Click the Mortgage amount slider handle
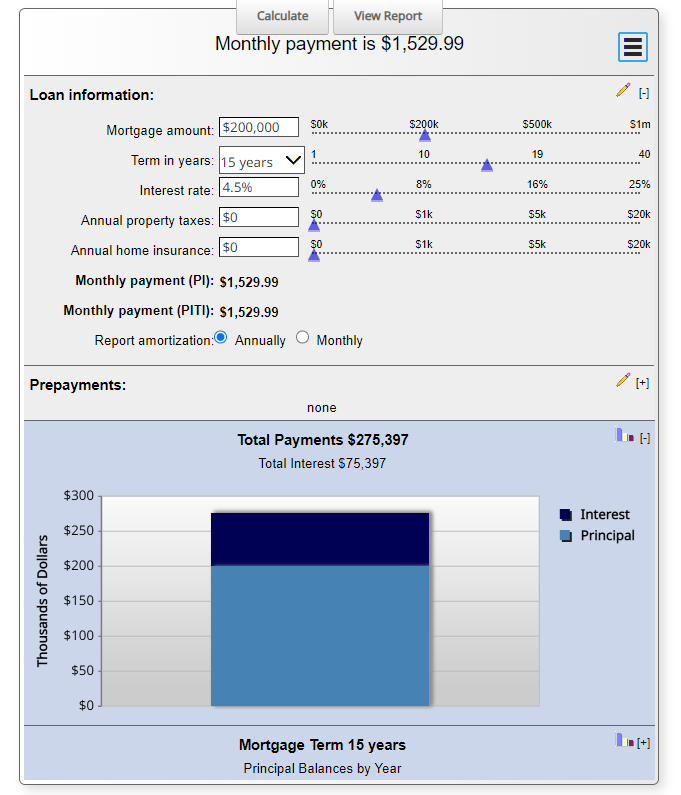The width and height of the screenshot is (681, 795). point(425,135)
